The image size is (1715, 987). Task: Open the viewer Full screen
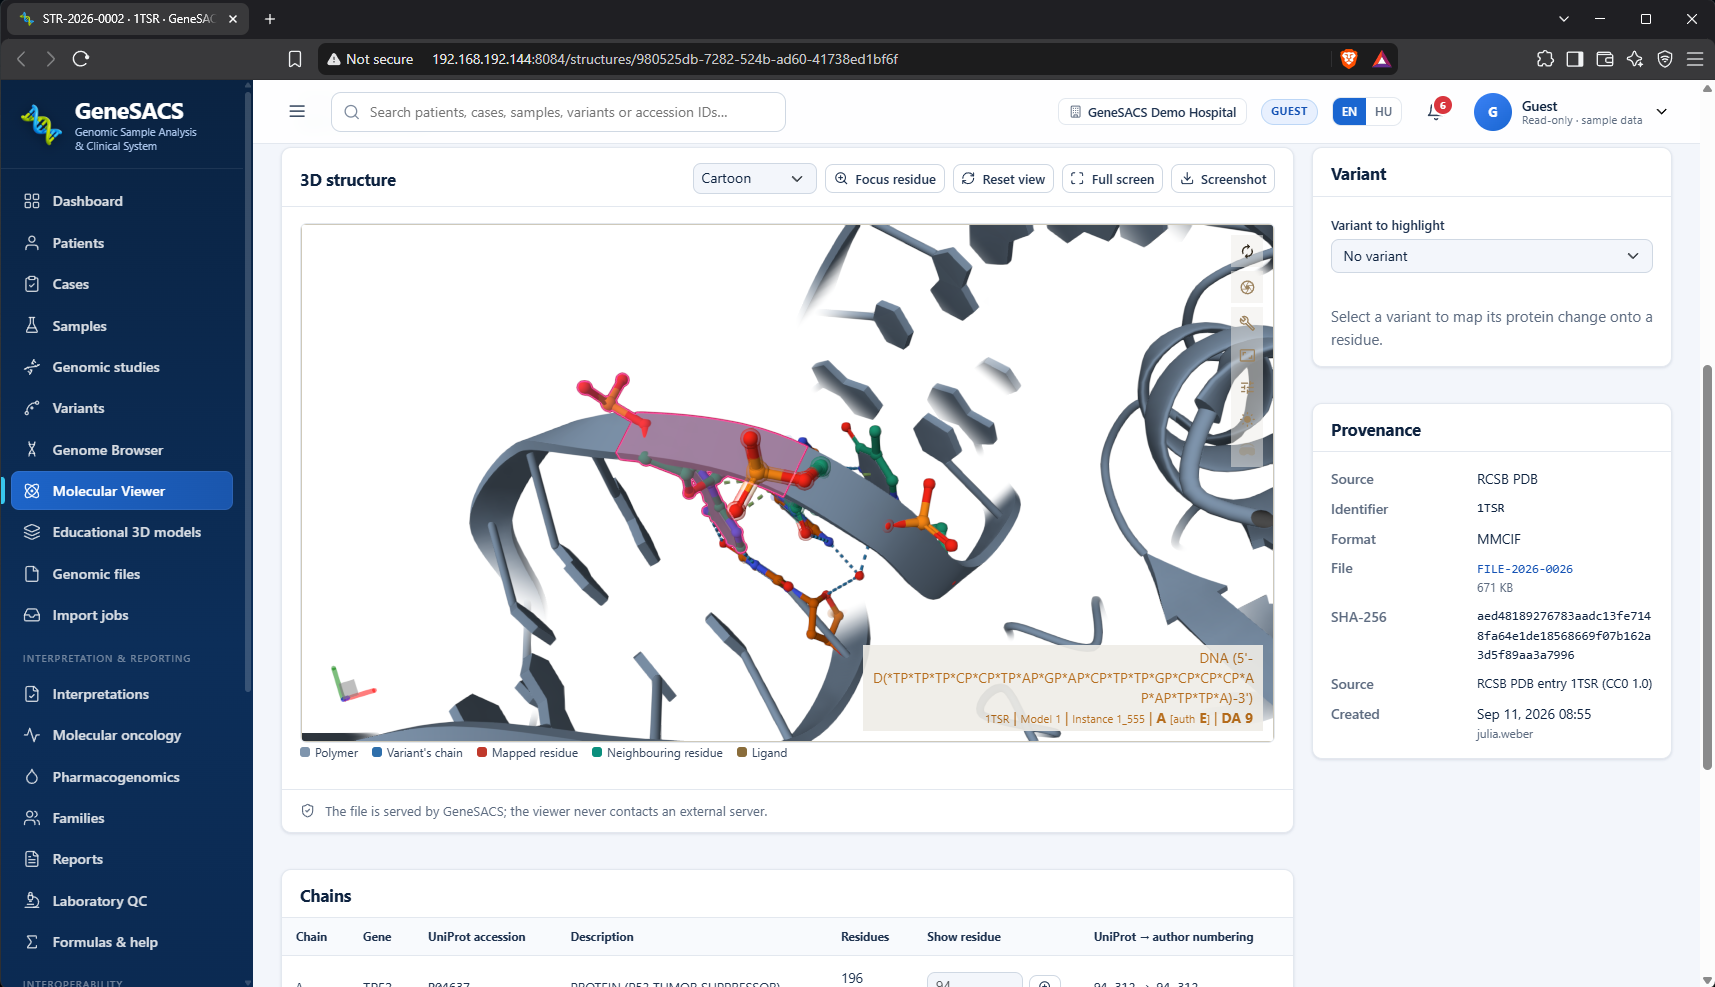click(1112, 179)
